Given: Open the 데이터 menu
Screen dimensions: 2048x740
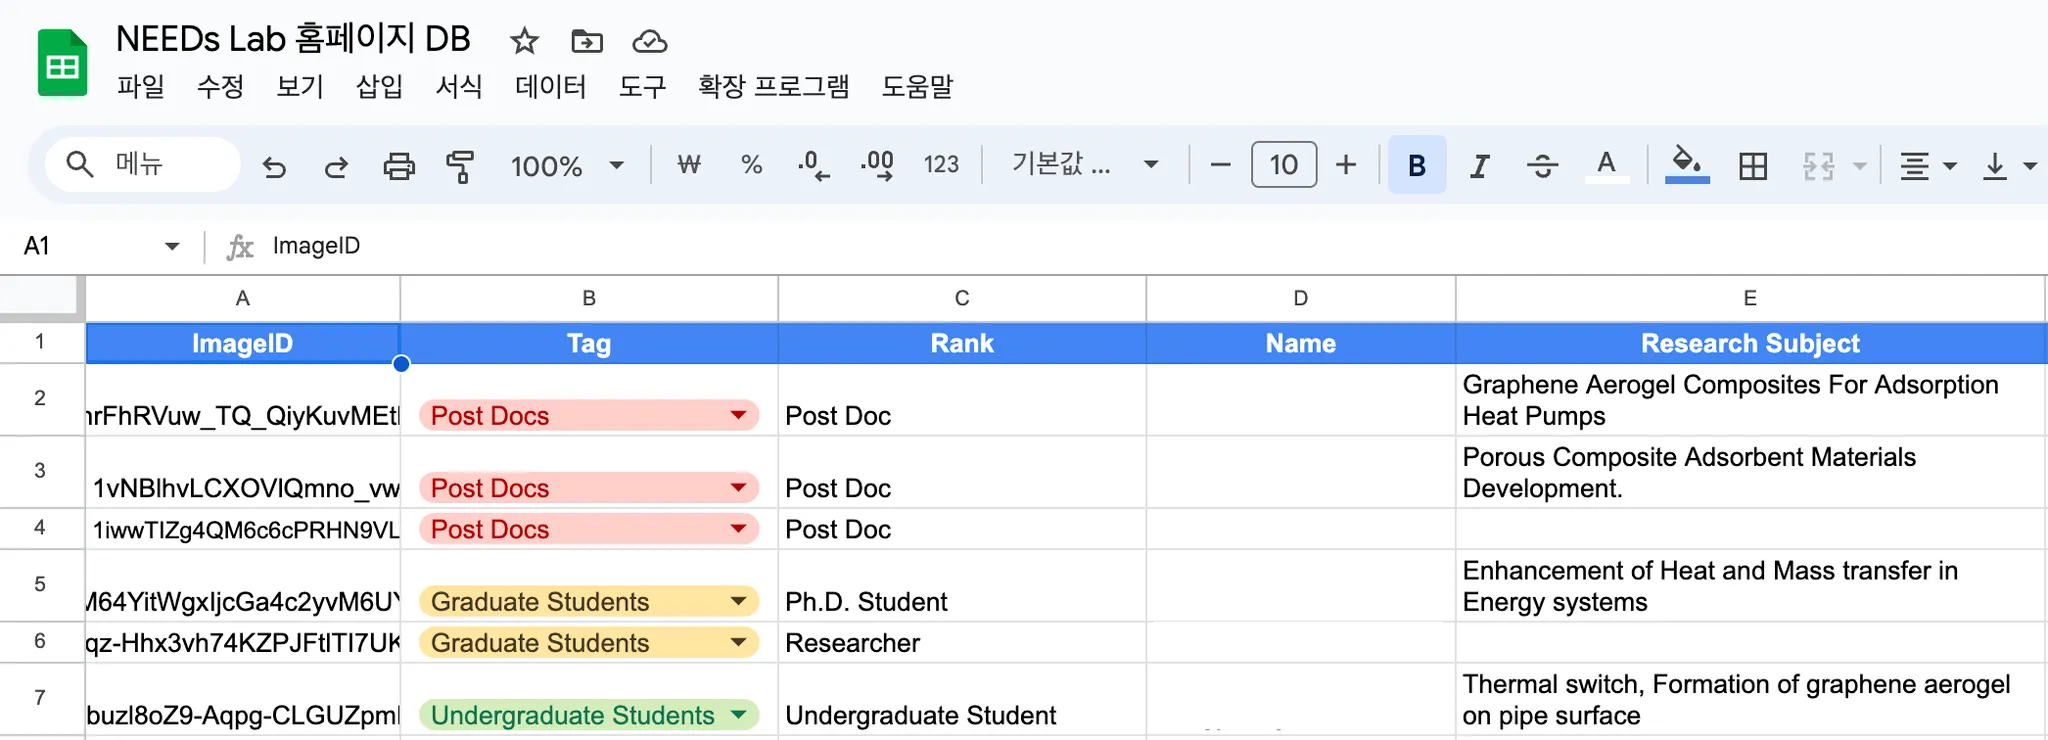Looking at the screenshot, I should 550,87.
